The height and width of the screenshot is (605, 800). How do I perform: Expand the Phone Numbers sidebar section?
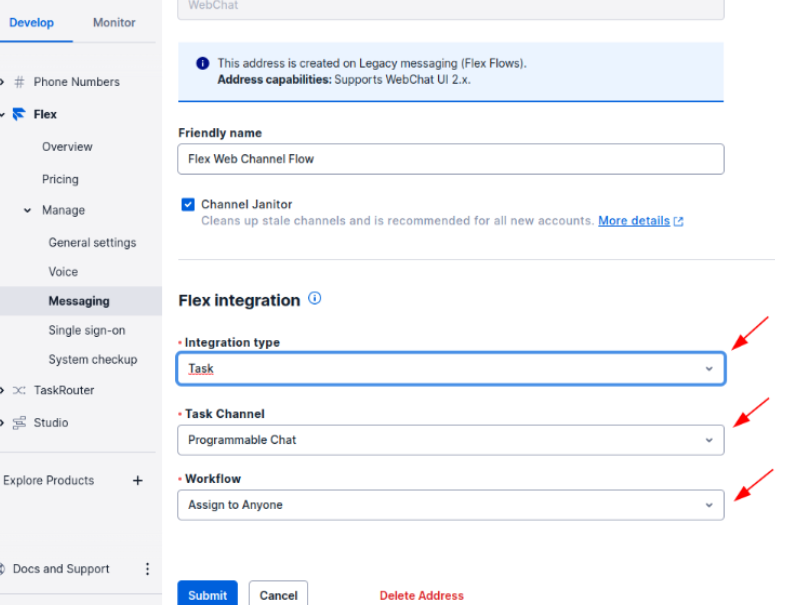tap(2, 82)
